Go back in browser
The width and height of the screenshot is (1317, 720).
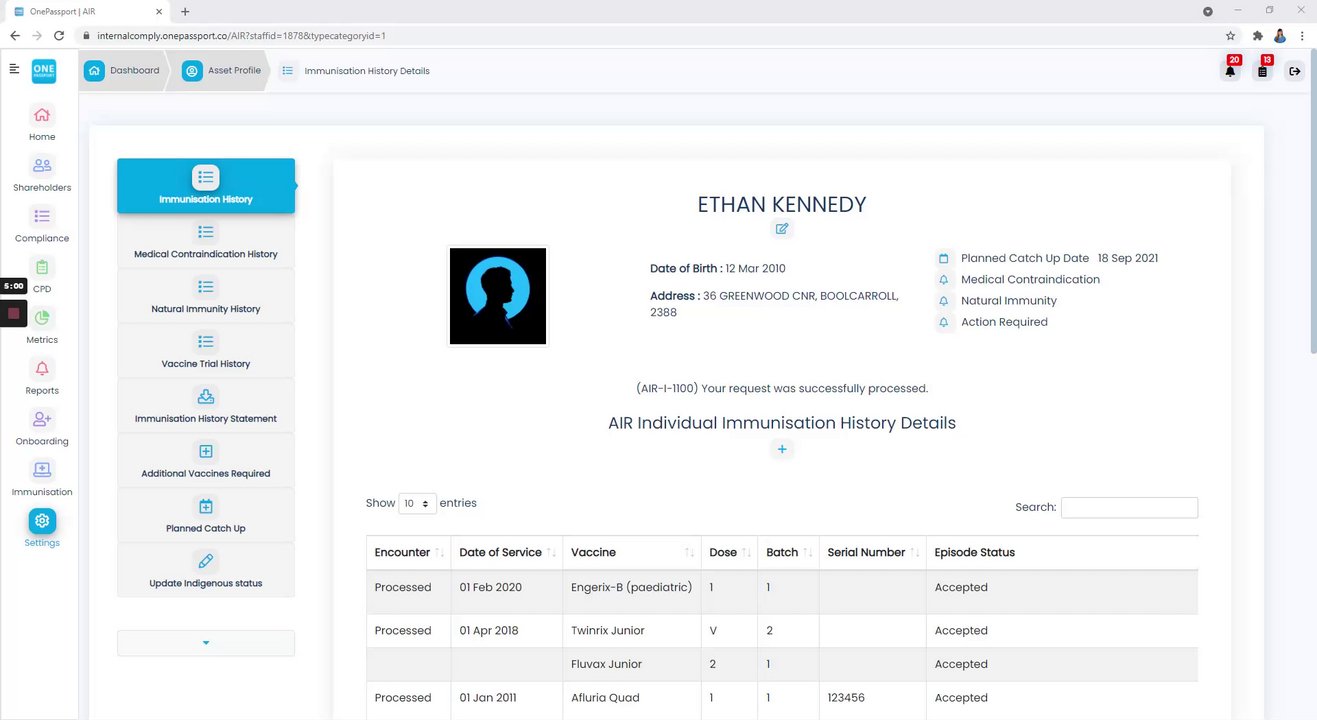tap(14, 35)
